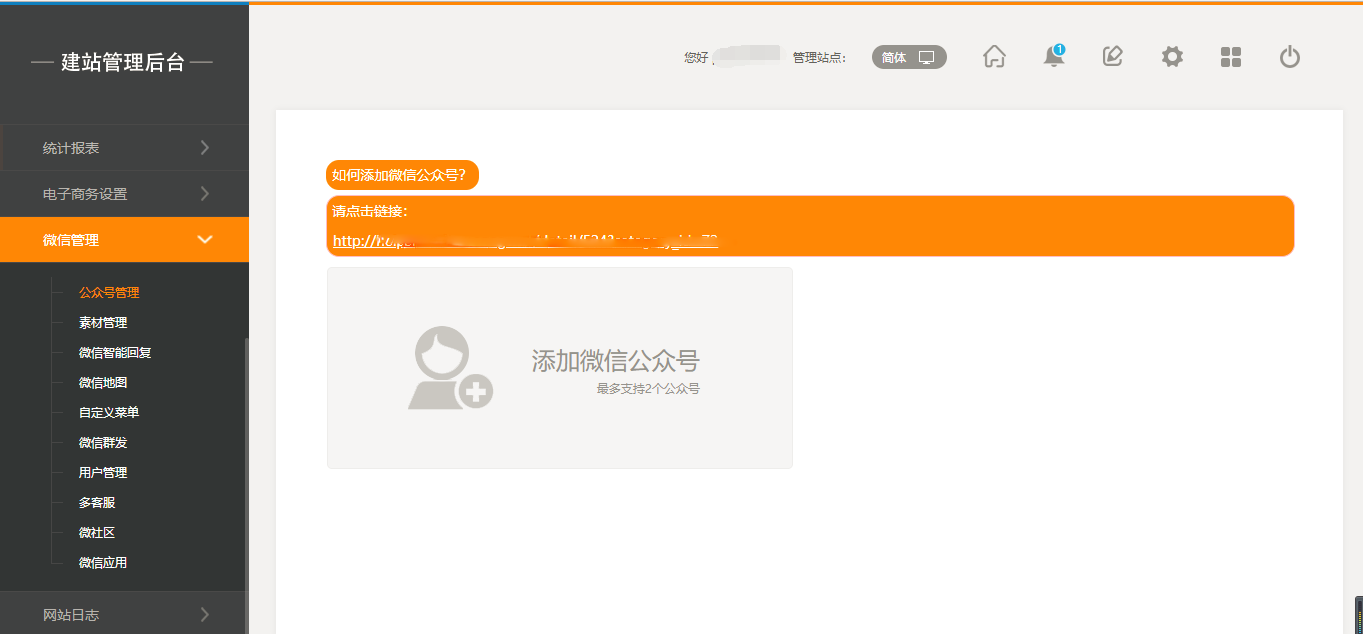
Task: Toggle the 简体 site language switch
Action: coord(908,57)
